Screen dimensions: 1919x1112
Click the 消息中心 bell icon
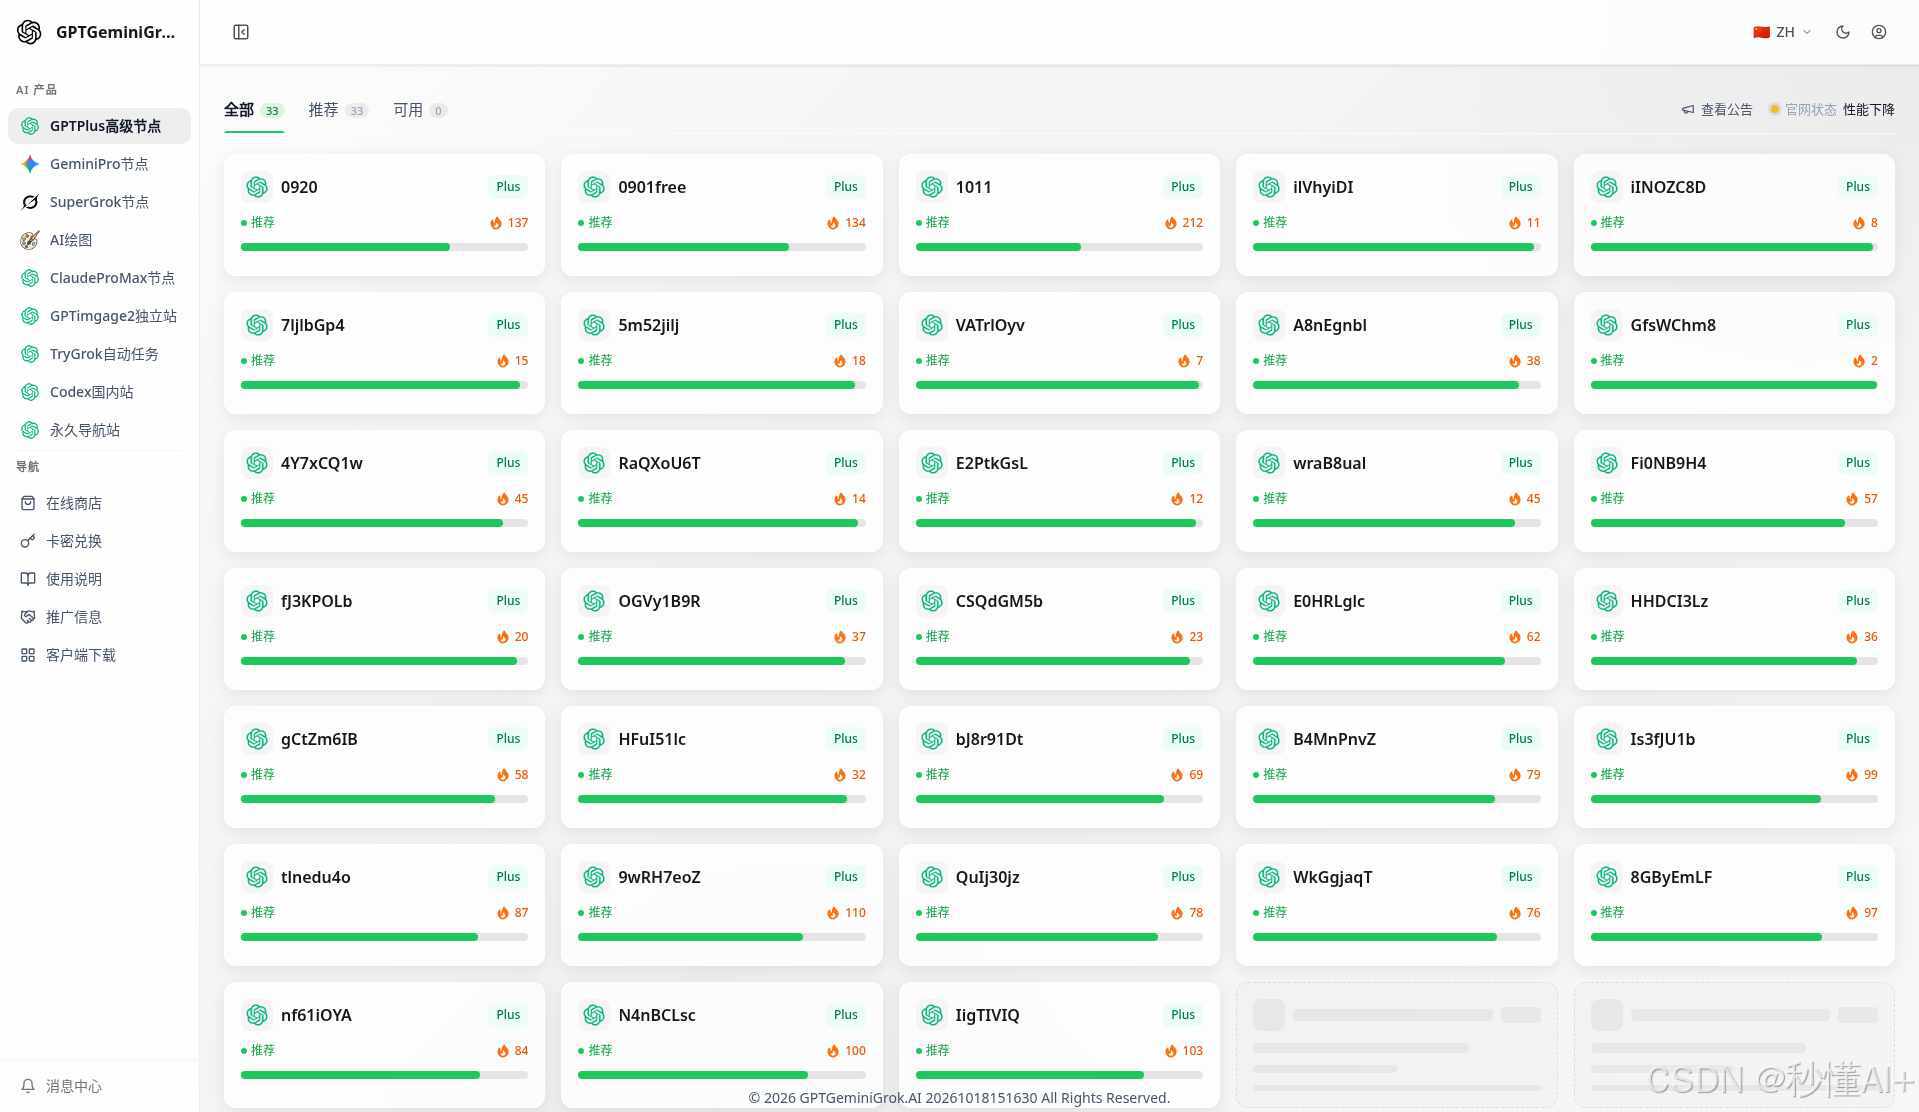pos(28,1086)
